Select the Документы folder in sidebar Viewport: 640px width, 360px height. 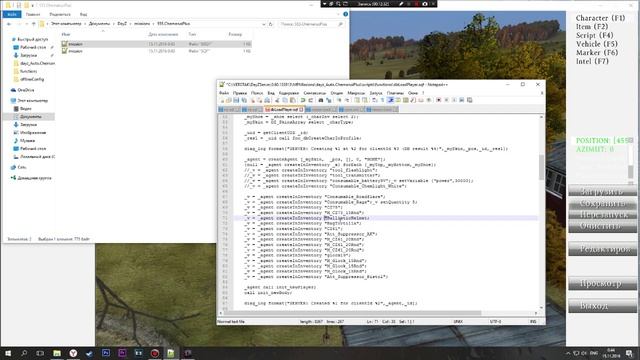point(30,117)
